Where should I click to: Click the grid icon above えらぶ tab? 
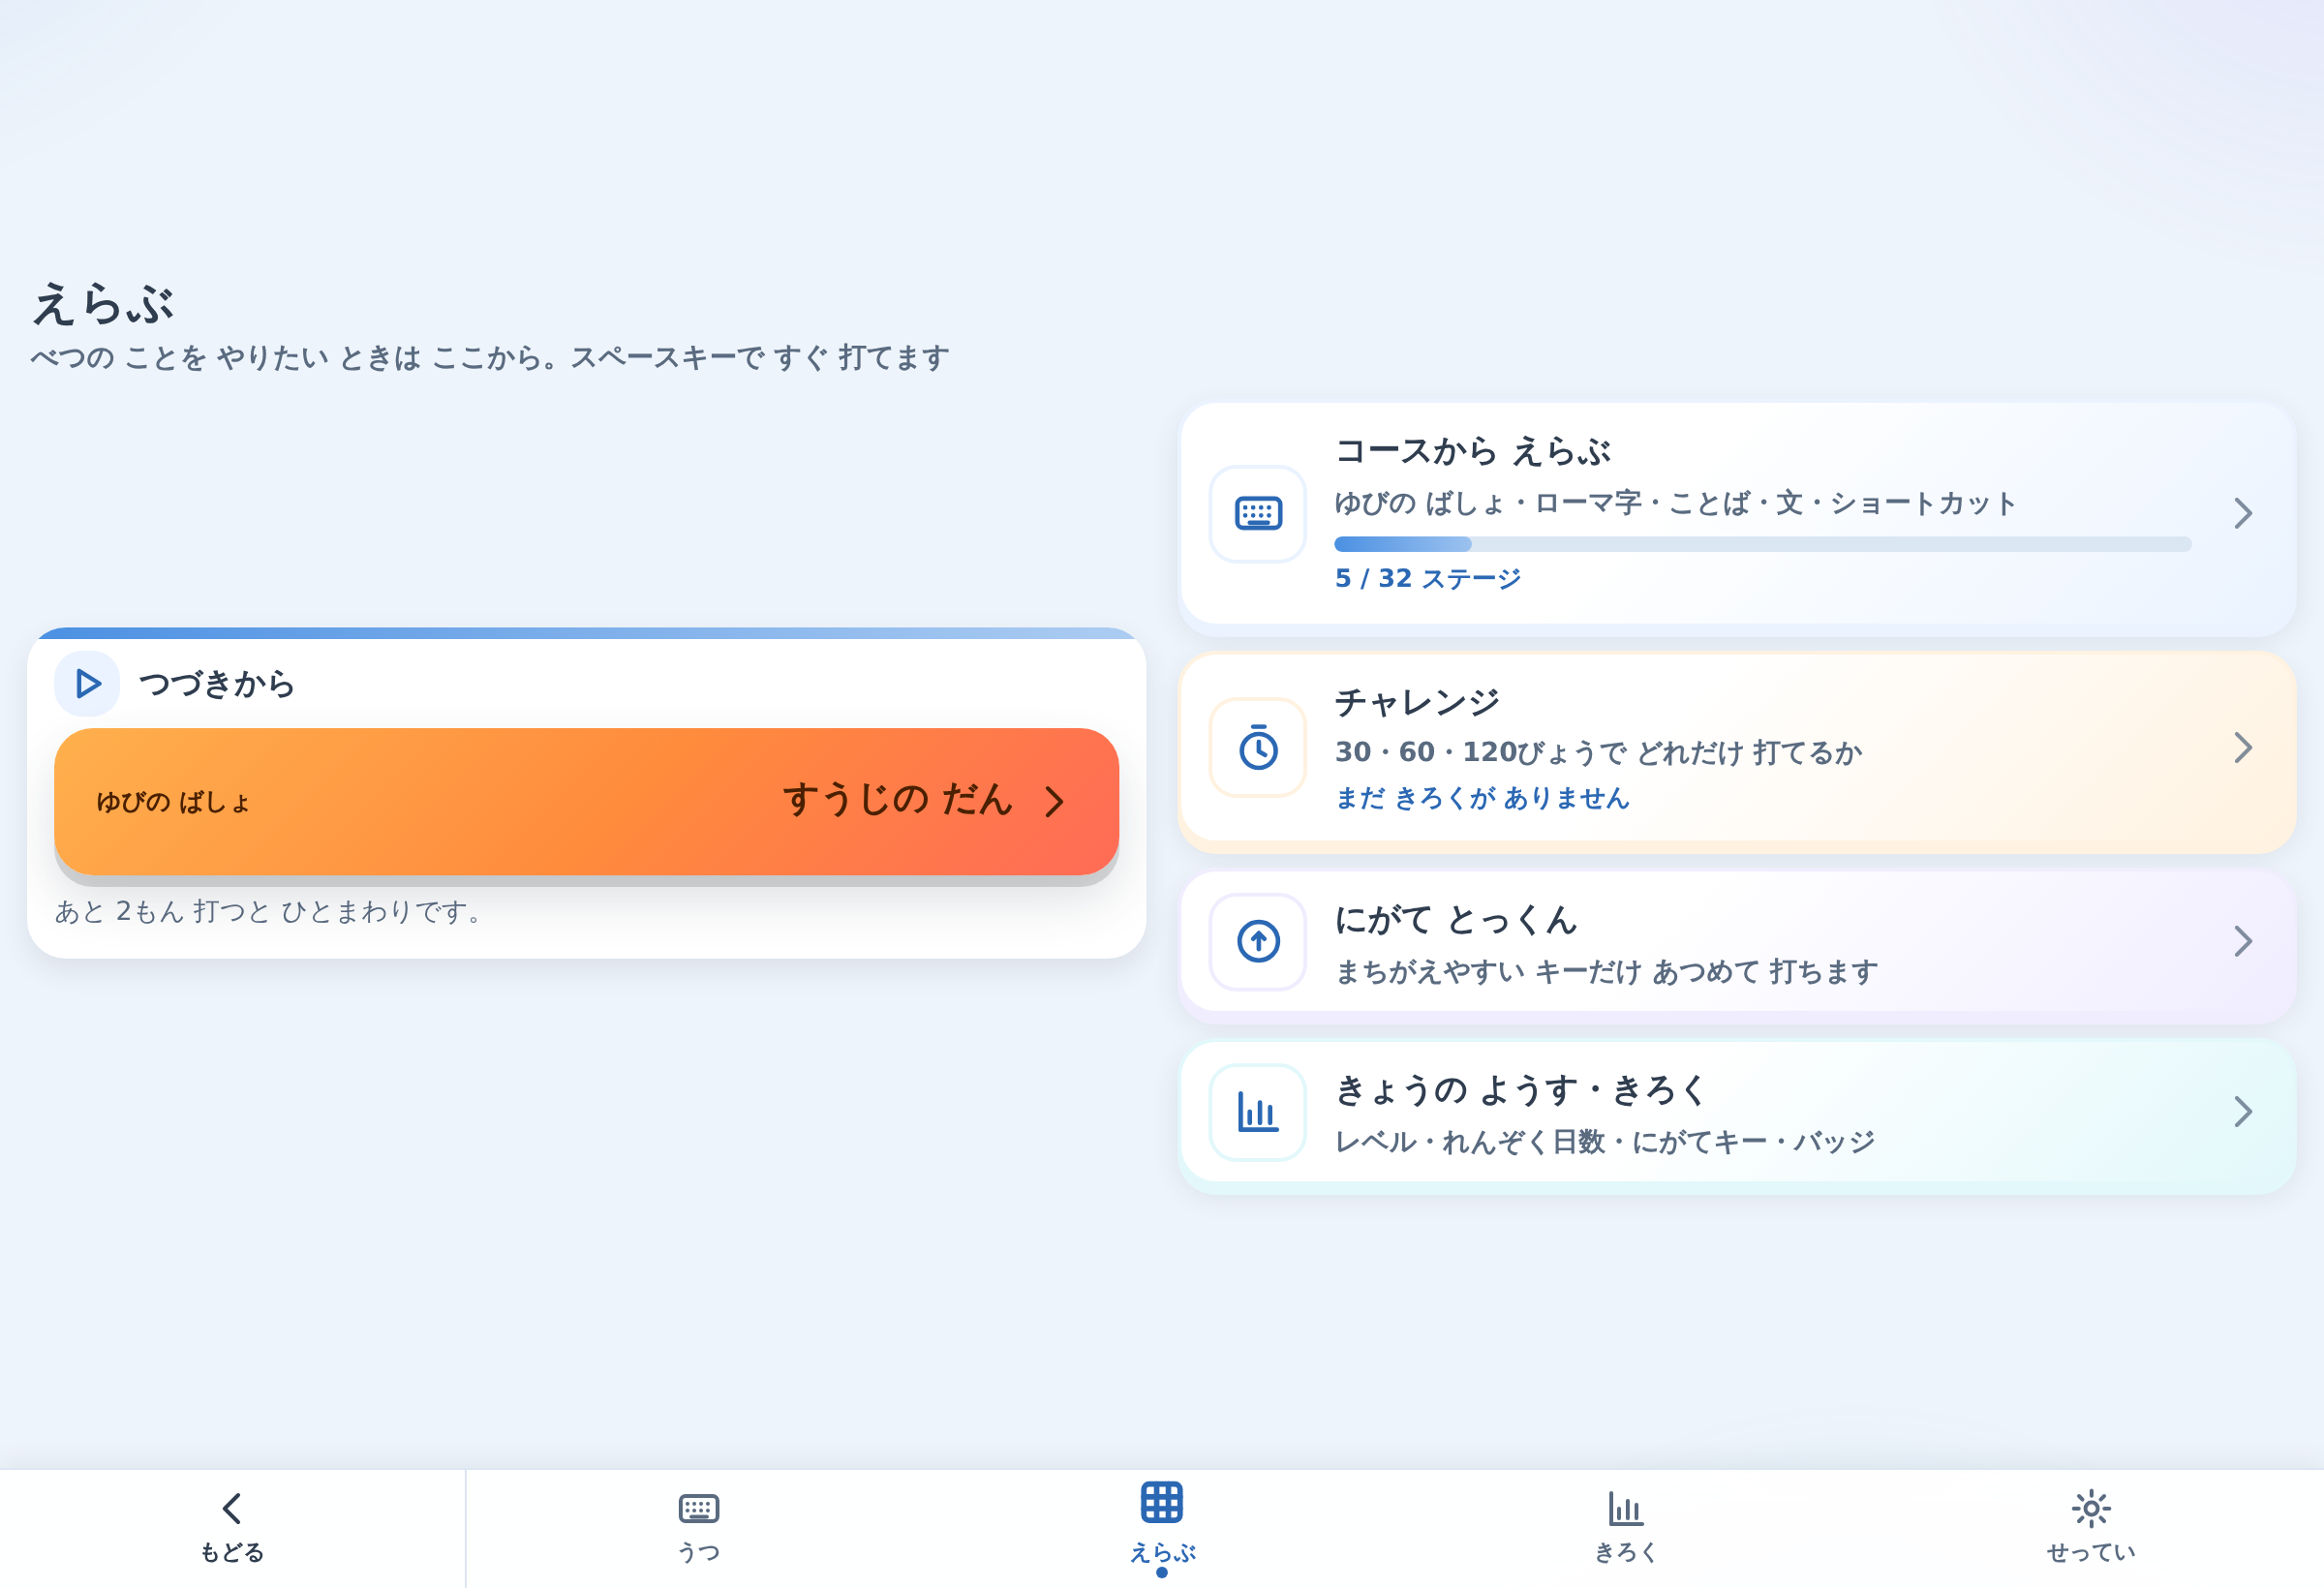pos(1162,1502)
